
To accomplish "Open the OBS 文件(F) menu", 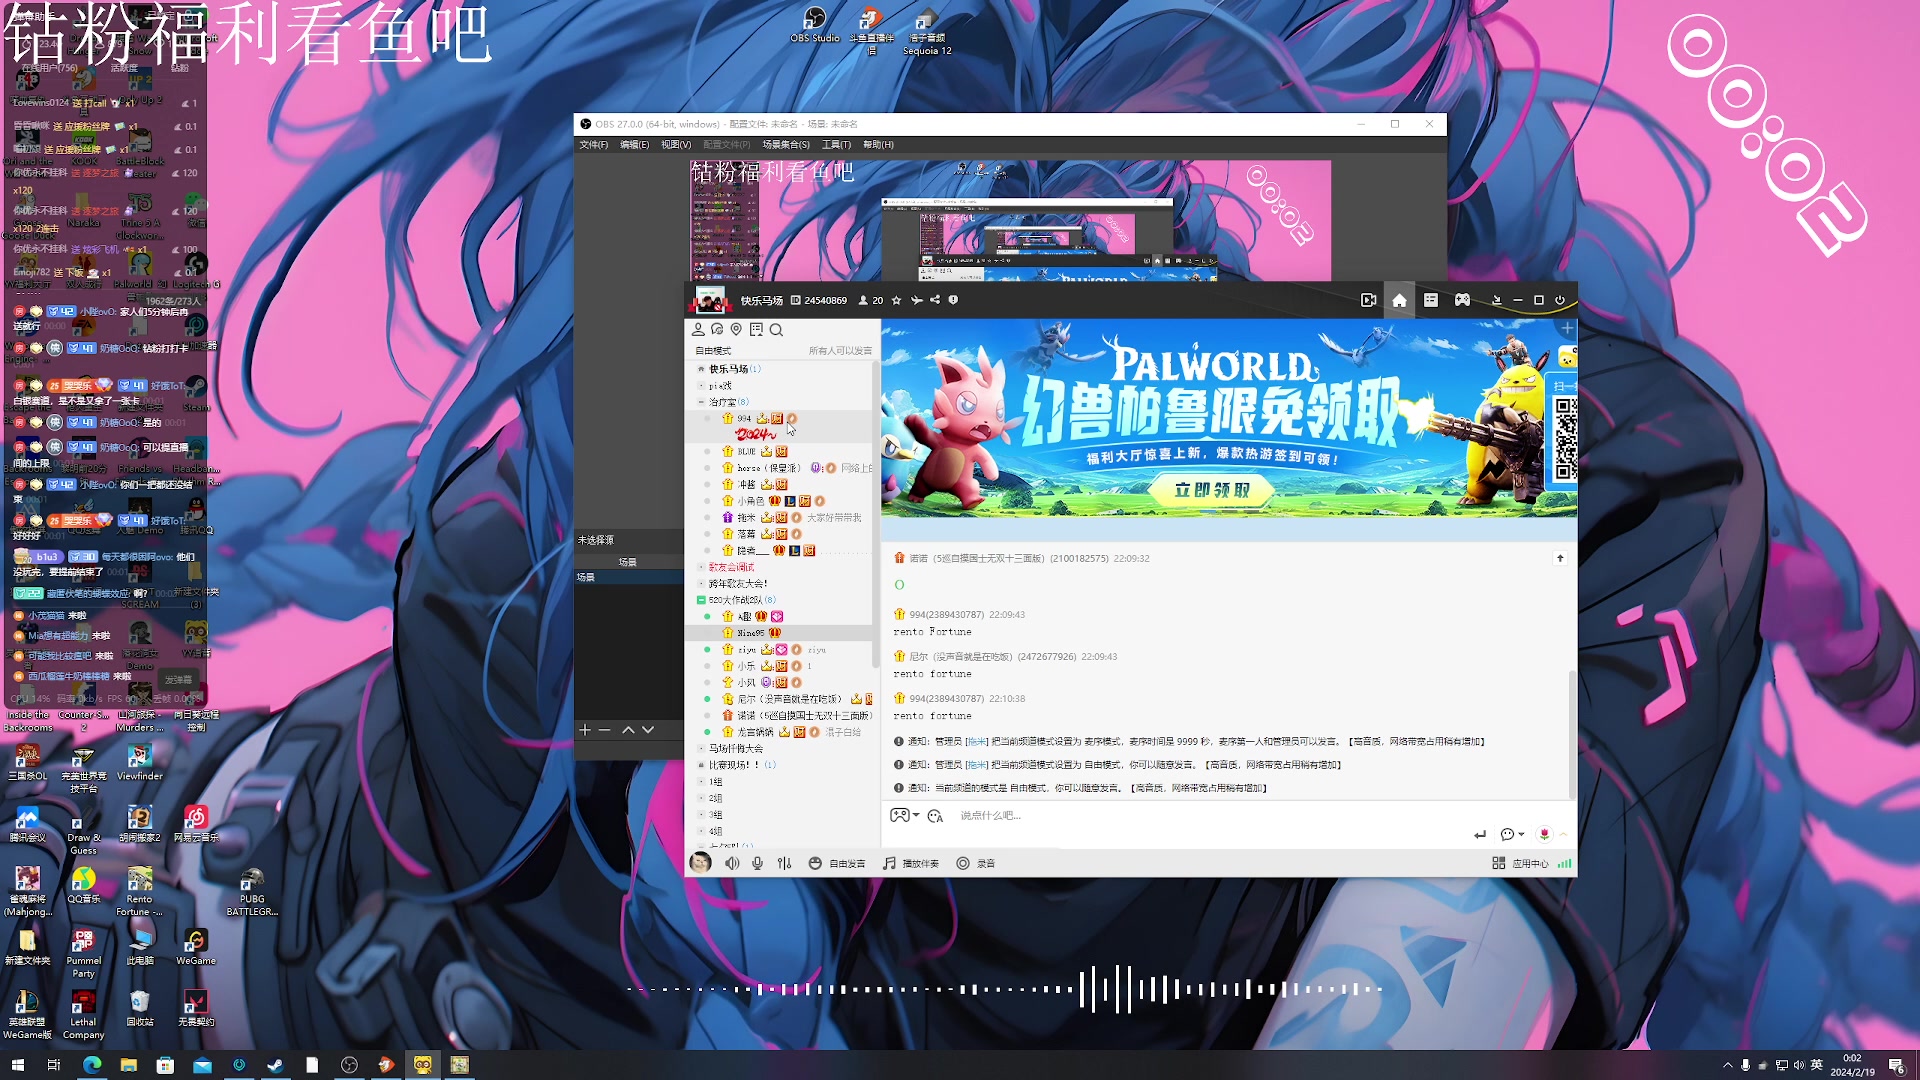I will (593, 145).
